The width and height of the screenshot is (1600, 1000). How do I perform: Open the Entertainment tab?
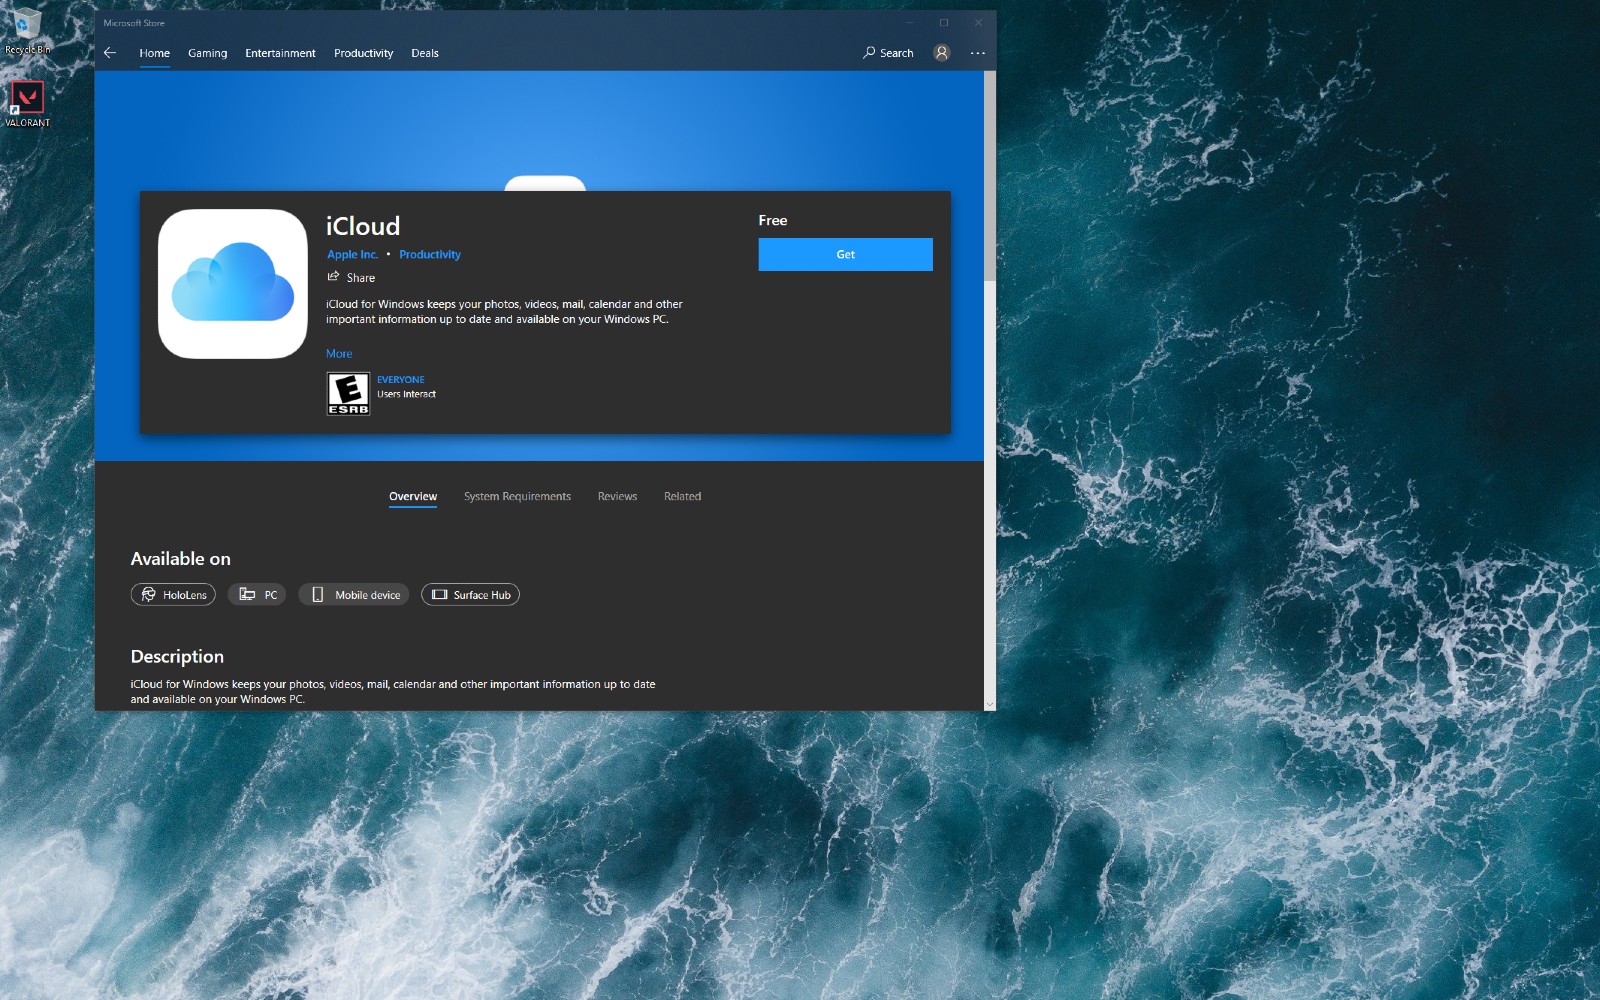[x=280, y=54]
